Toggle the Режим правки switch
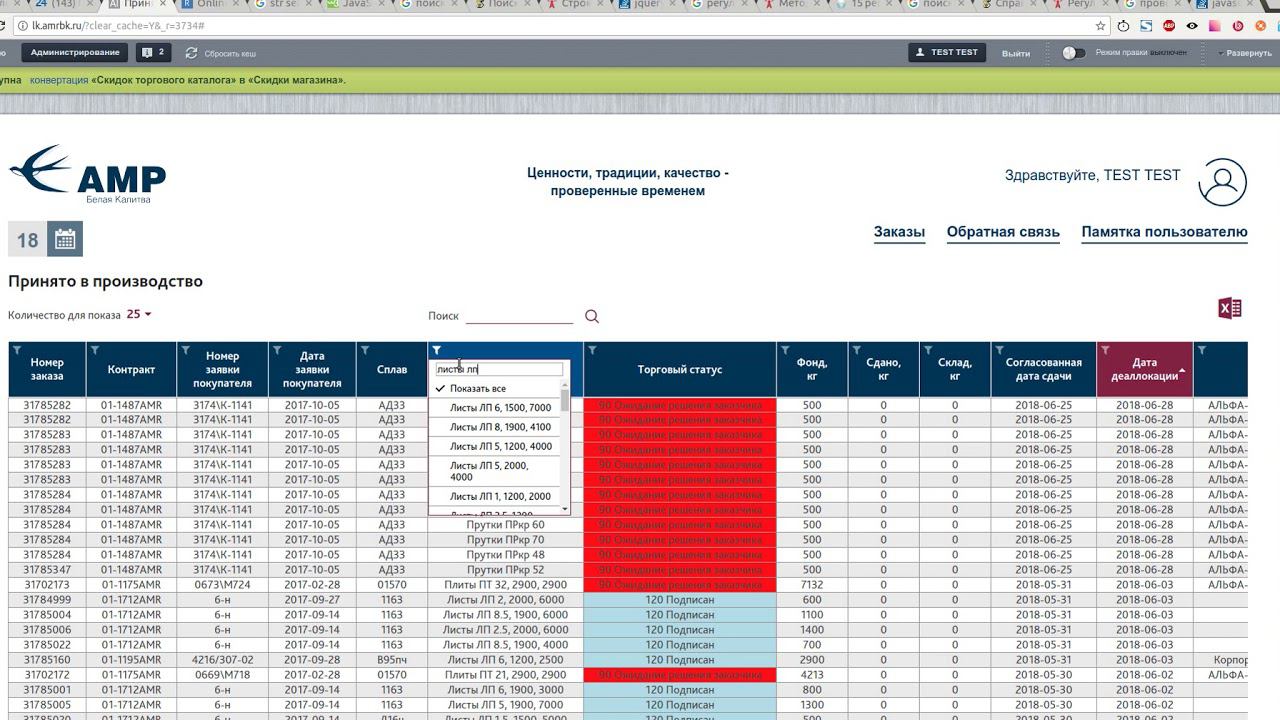Screen dimensions: 1280x720 1073,53
